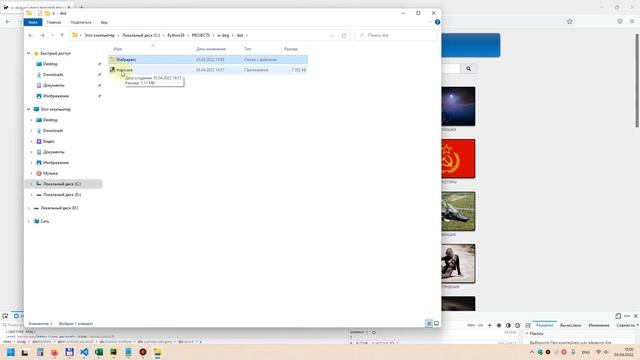Expand Desktop under Этот компьютер
This screenshot has width=640, height=360.
pos(31,120)
